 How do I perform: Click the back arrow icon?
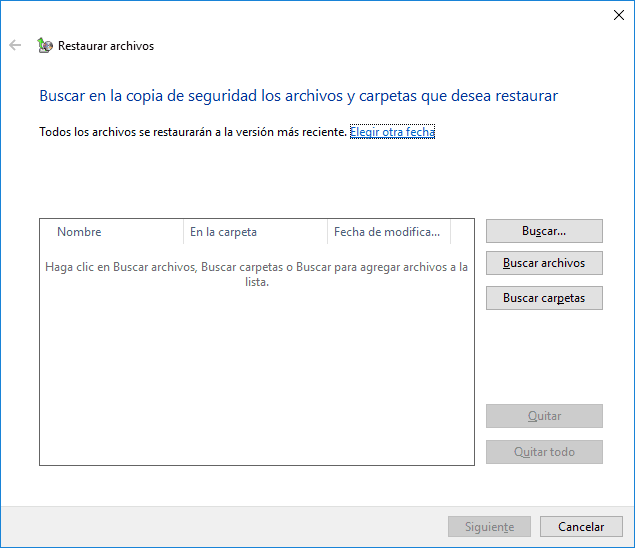pyautogui.click(x=15, y=45)
